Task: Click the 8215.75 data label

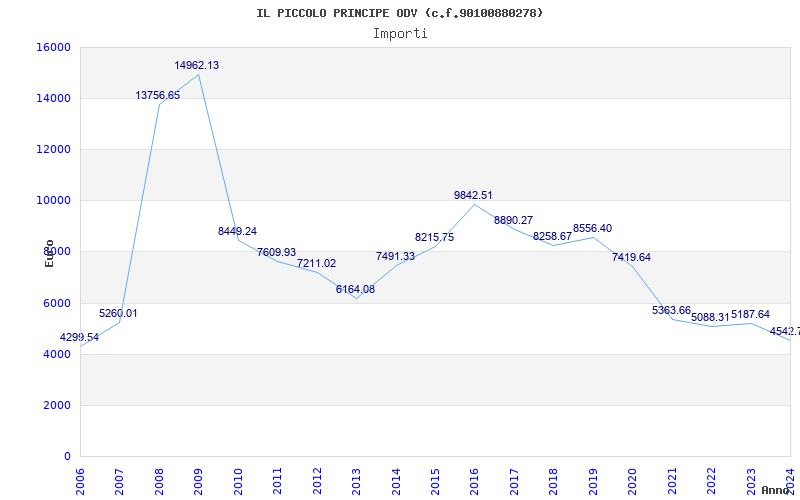Action: [434, 237]
